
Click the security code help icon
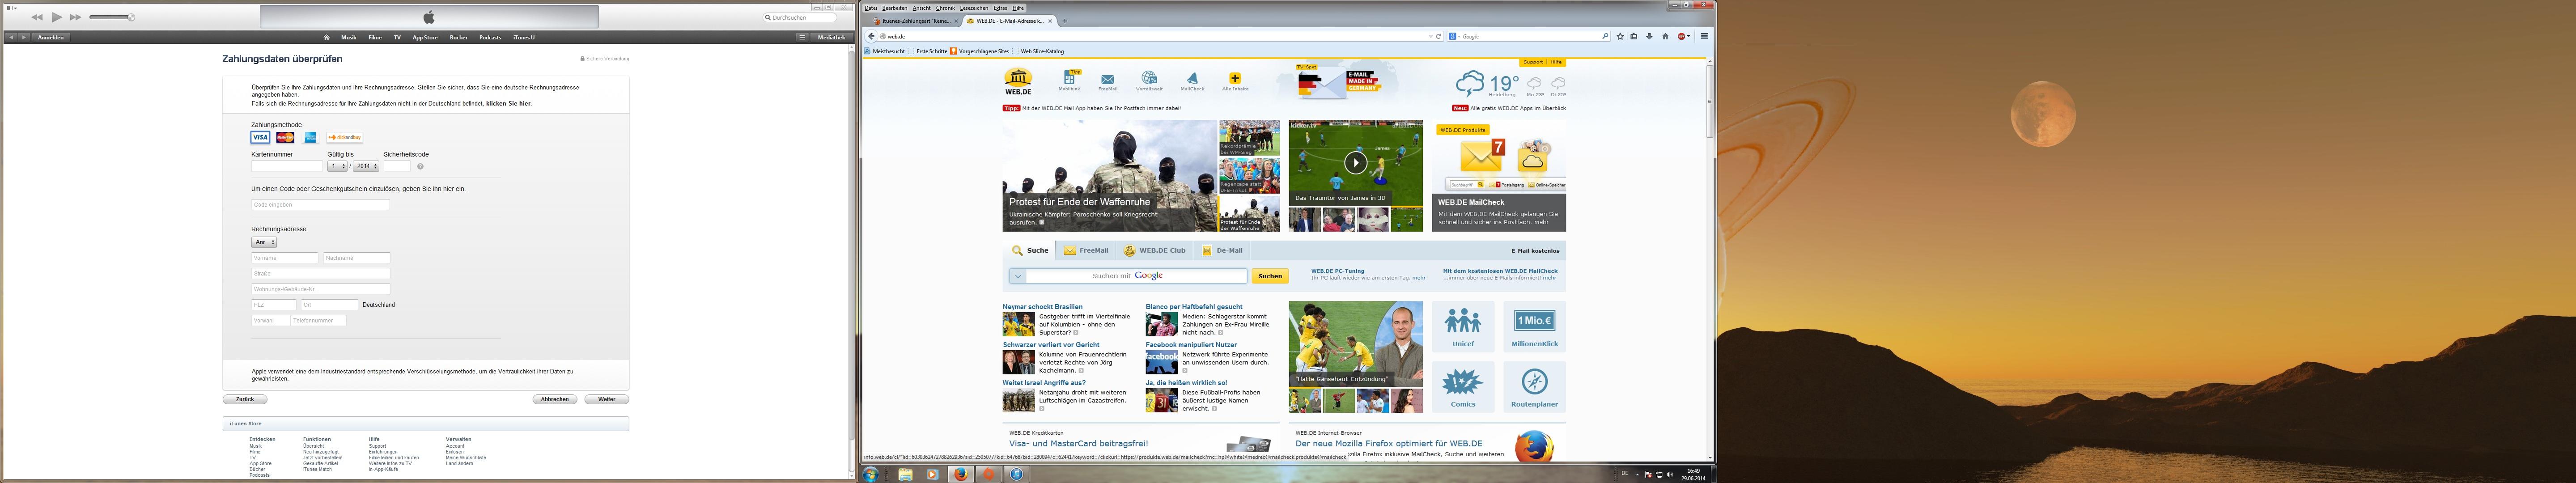[420, 166]
